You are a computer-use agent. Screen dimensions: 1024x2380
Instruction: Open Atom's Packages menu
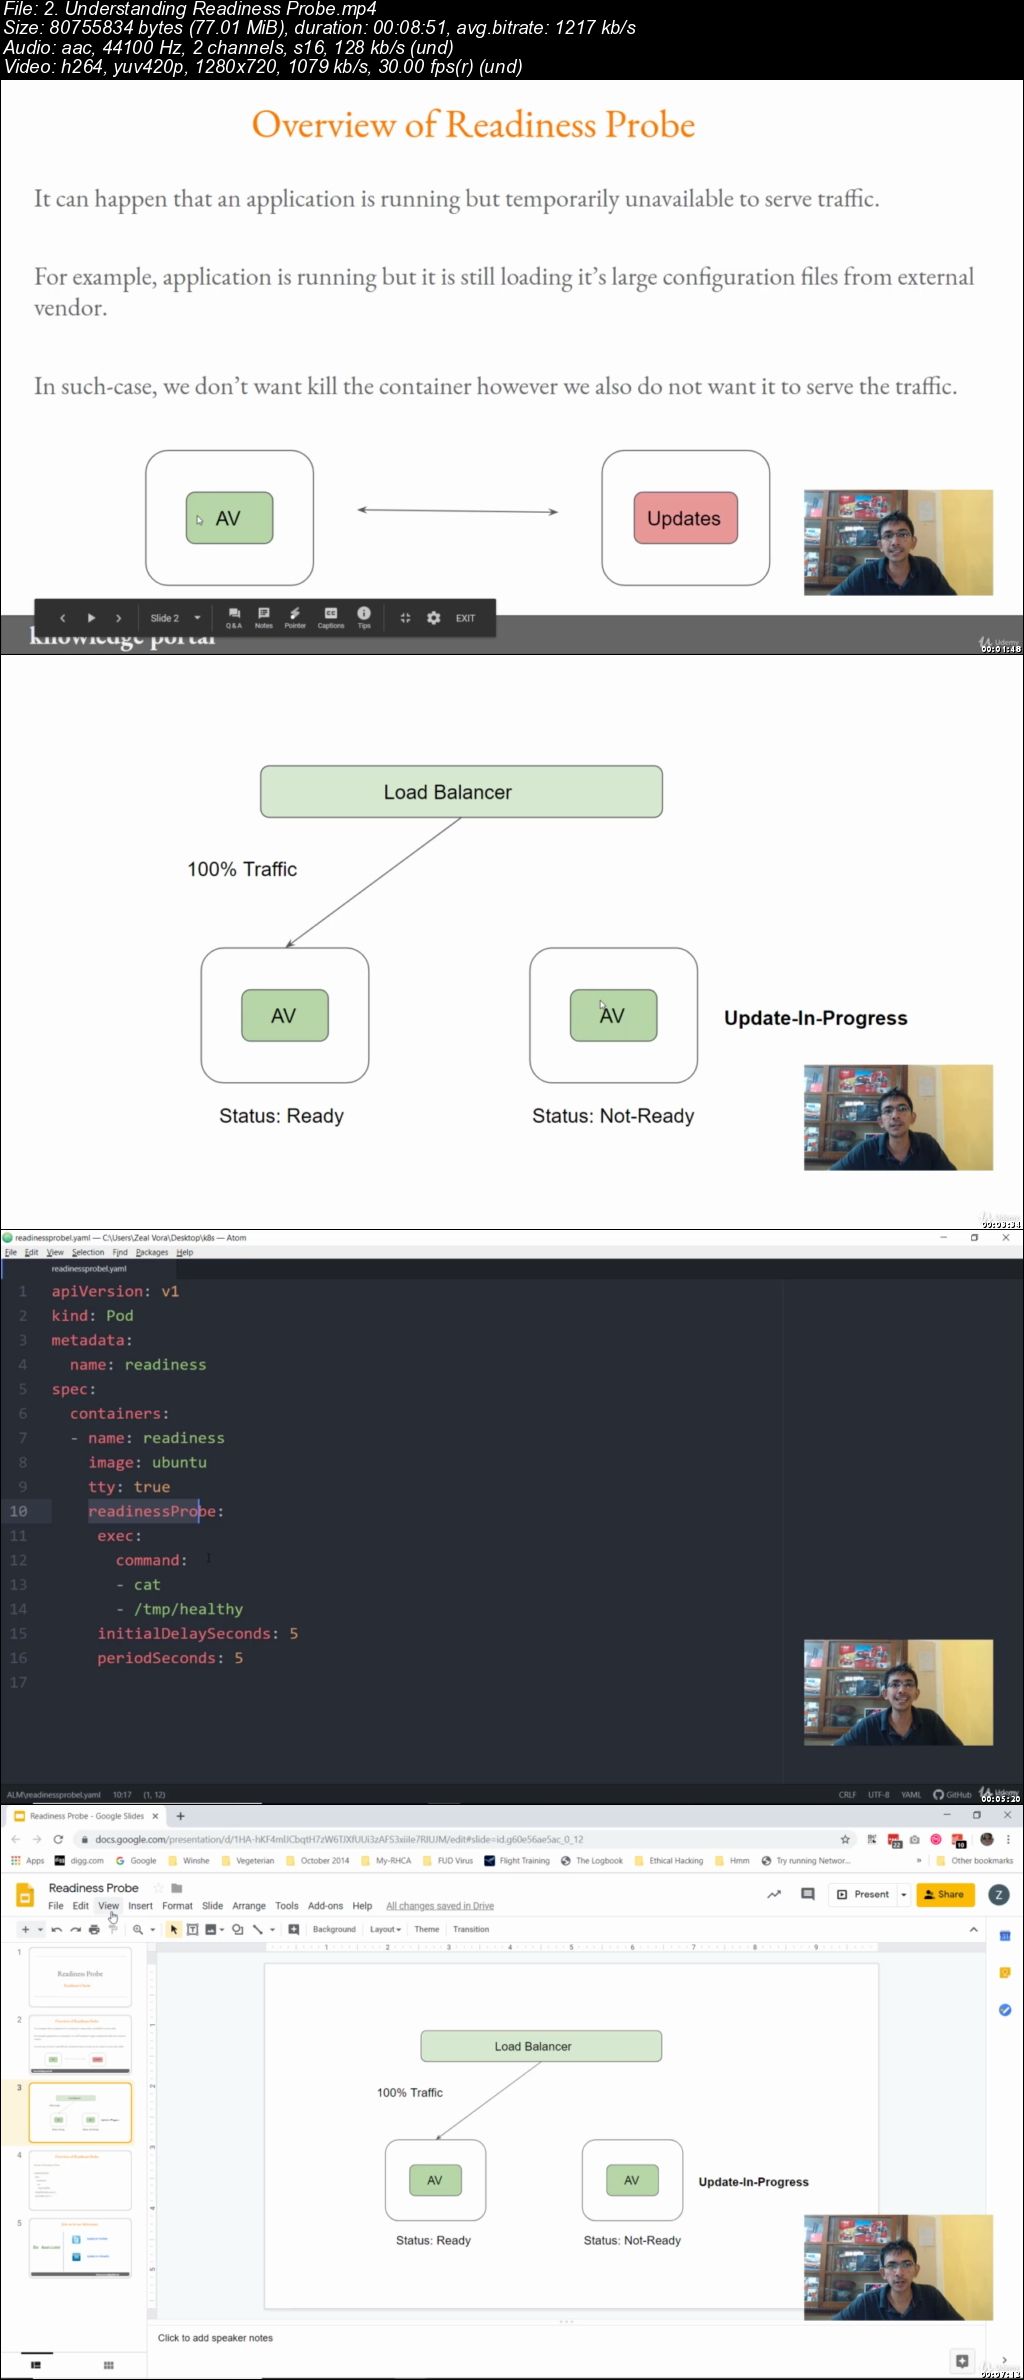pos(152,1252)
